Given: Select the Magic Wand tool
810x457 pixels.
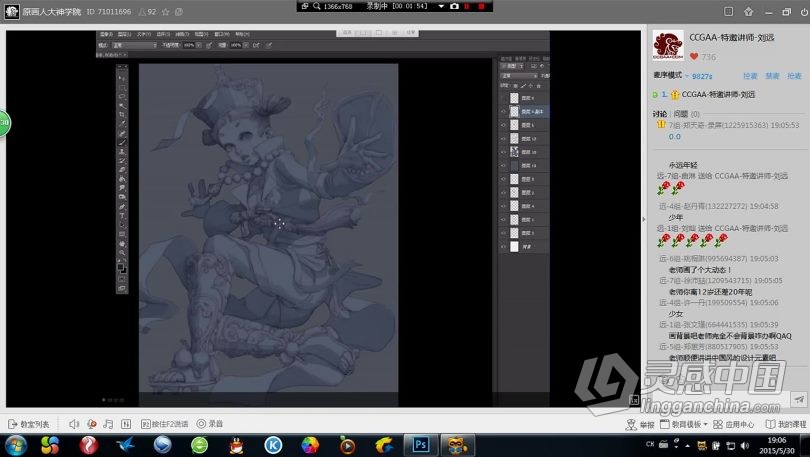Looking at the screenshot, I should click(x=122, y=105).
